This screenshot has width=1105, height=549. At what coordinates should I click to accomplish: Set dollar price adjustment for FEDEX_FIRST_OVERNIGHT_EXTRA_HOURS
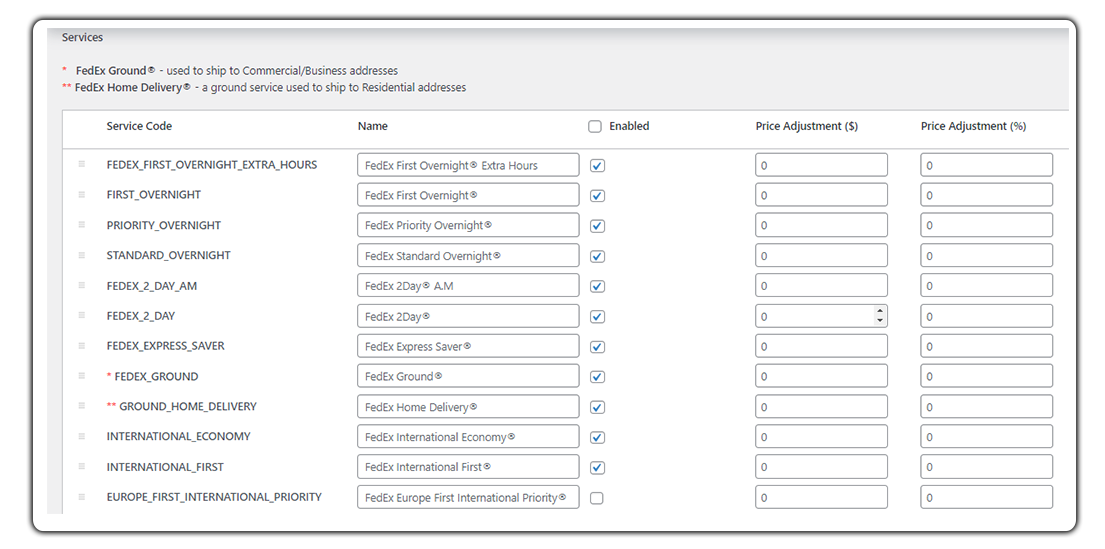point(821,165)
